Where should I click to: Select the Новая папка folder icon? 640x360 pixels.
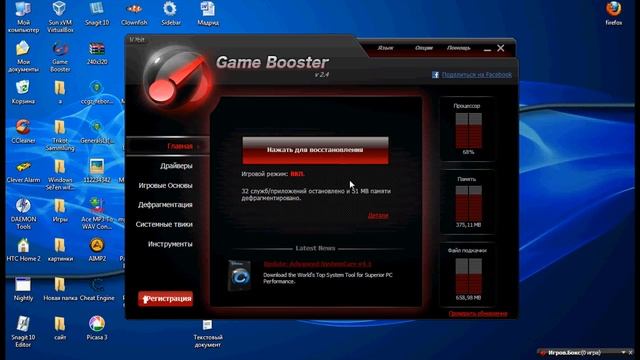(x=60, y=289)
